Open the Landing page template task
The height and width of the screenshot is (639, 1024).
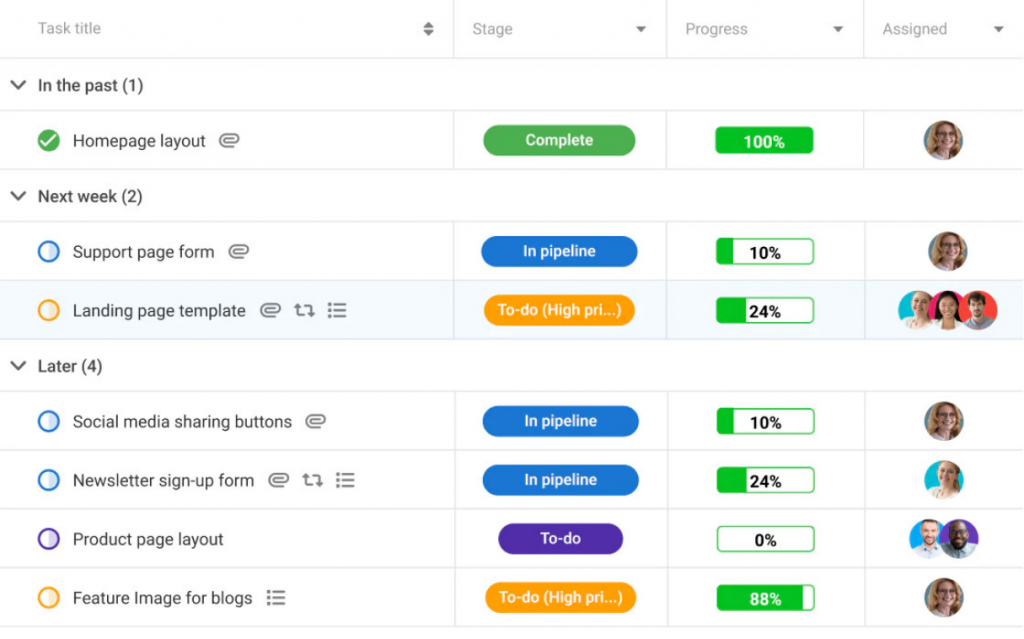pyautogui.click(x=159, y=310)
